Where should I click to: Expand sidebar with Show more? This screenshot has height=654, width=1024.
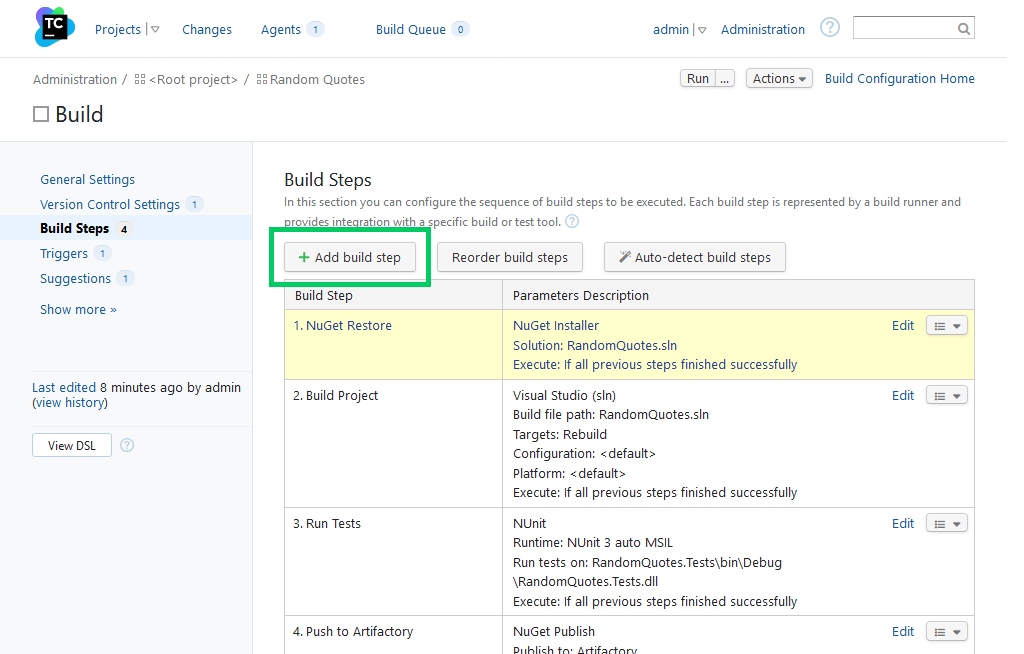click(78, 310)
